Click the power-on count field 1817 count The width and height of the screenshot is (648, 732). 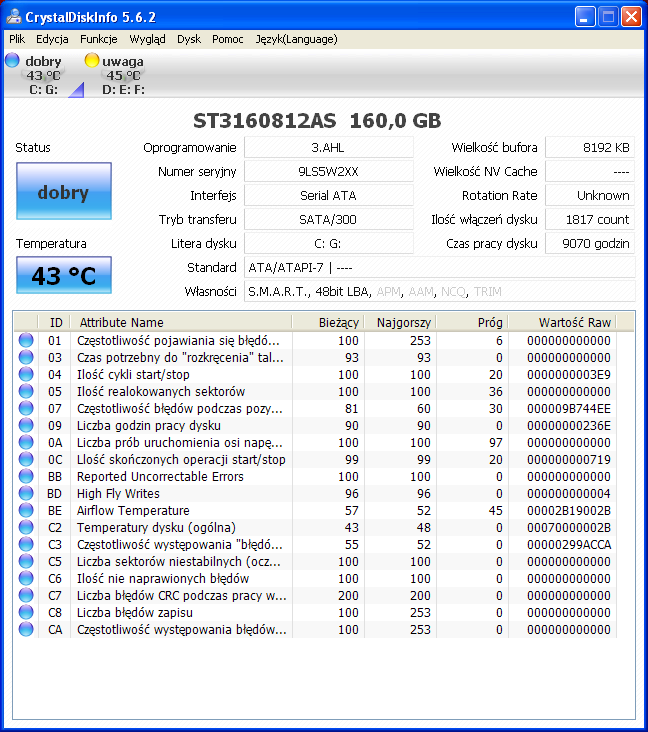[590, 219]
